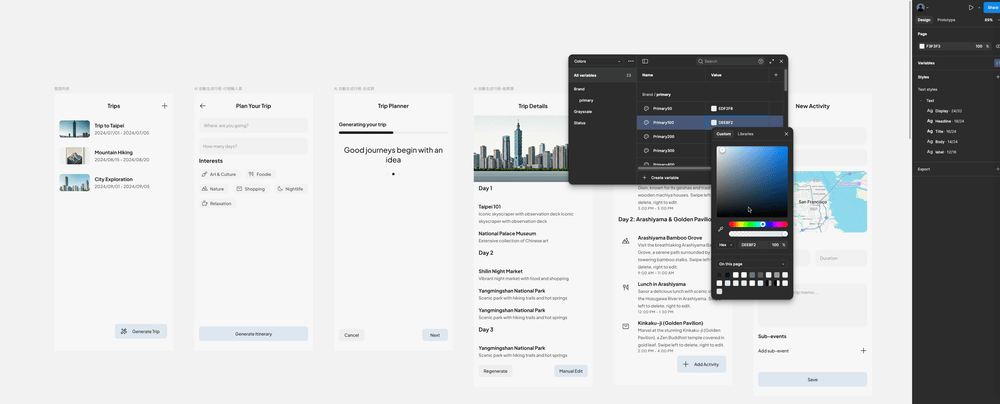
Task: Switch to the Custom tab in color picker
Action: pos(723,134)
